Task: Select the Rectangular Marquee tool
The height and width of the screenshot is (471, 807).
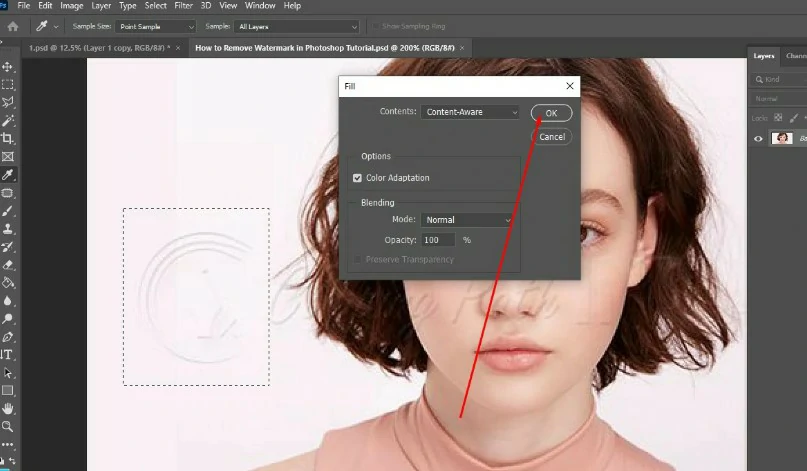Action: pyautogui.click(x=8, y=85)
